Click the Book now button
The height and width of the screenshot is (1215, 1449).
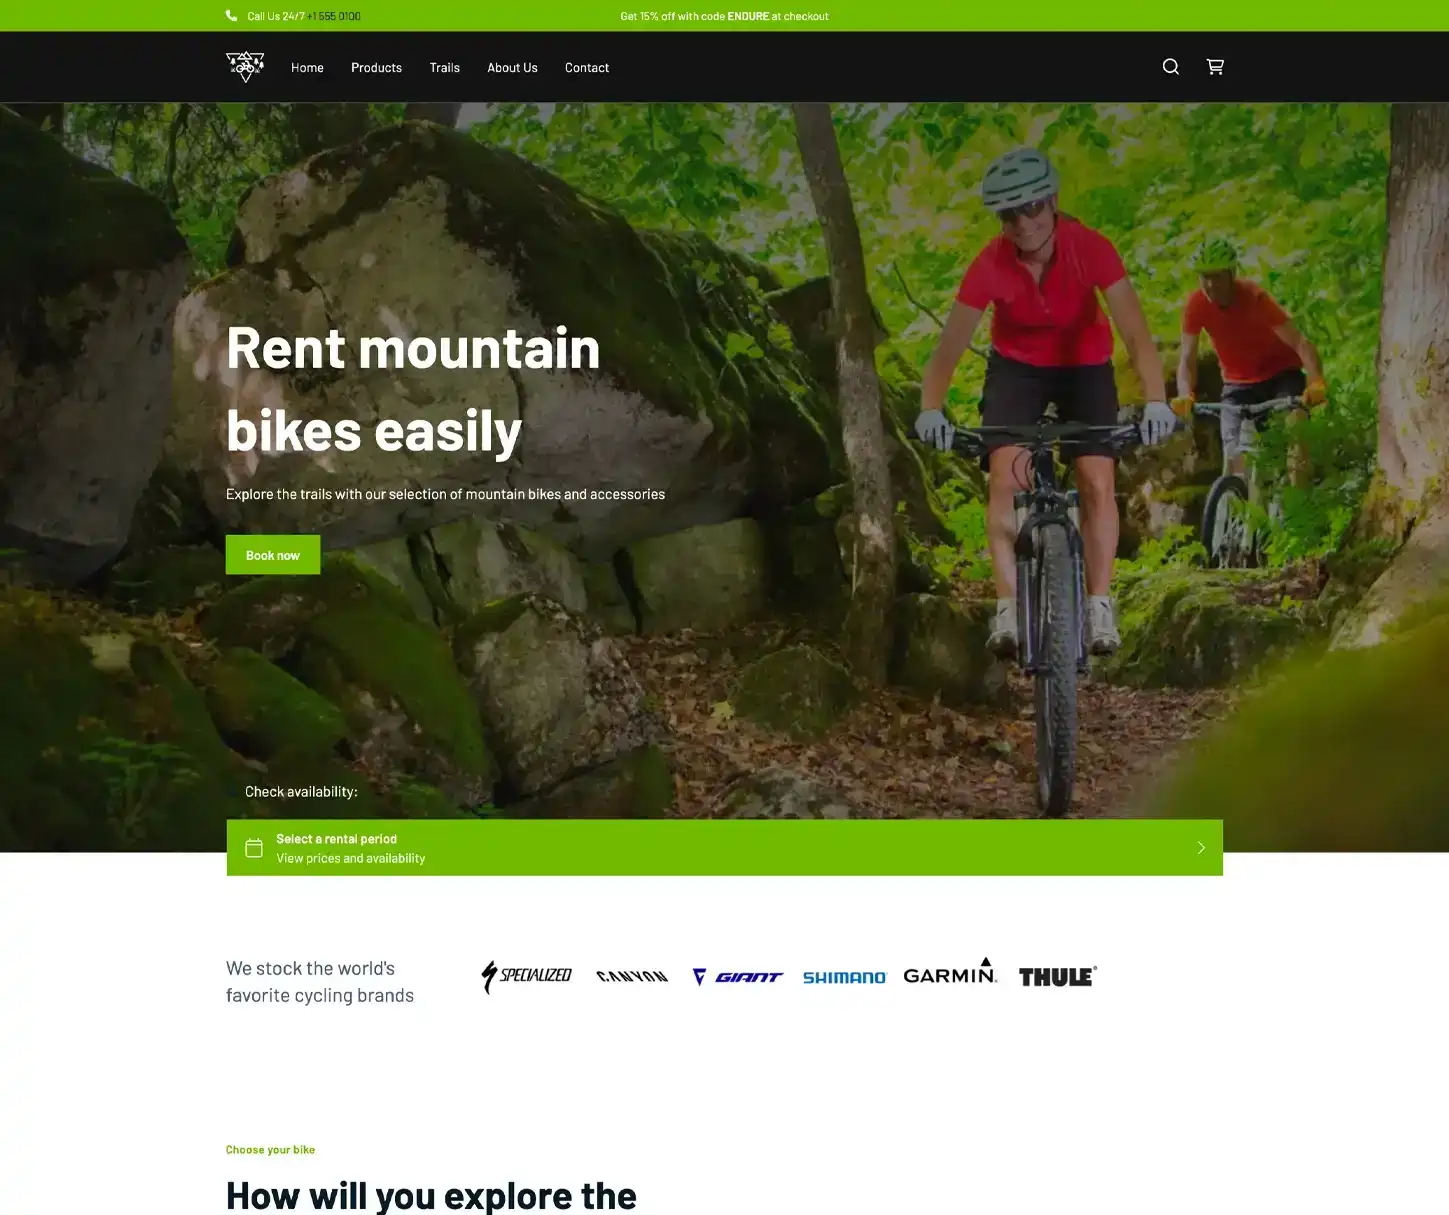(273, 555)
